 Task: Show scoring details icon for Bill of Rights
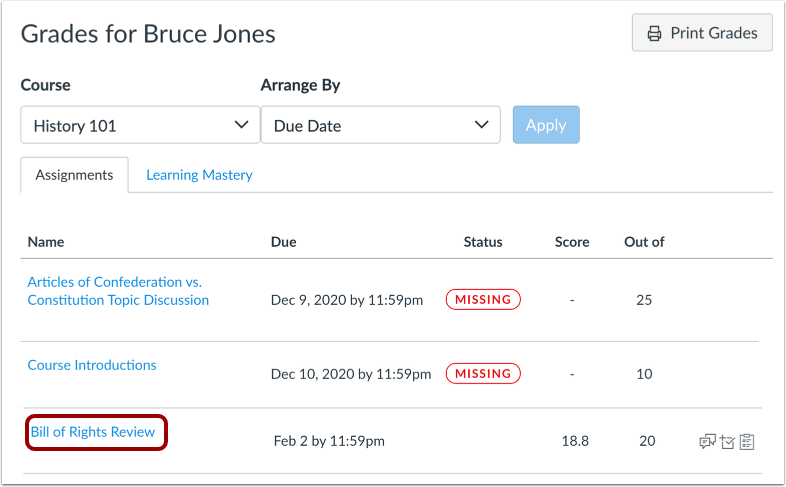coord(727,441)
